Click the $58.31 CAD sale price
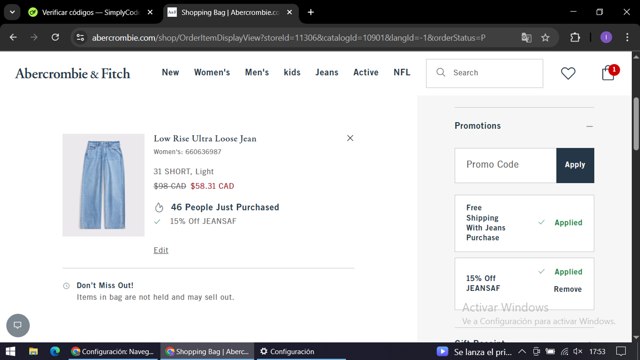Viewport: 640px width, 360px height. pos(212,186)
